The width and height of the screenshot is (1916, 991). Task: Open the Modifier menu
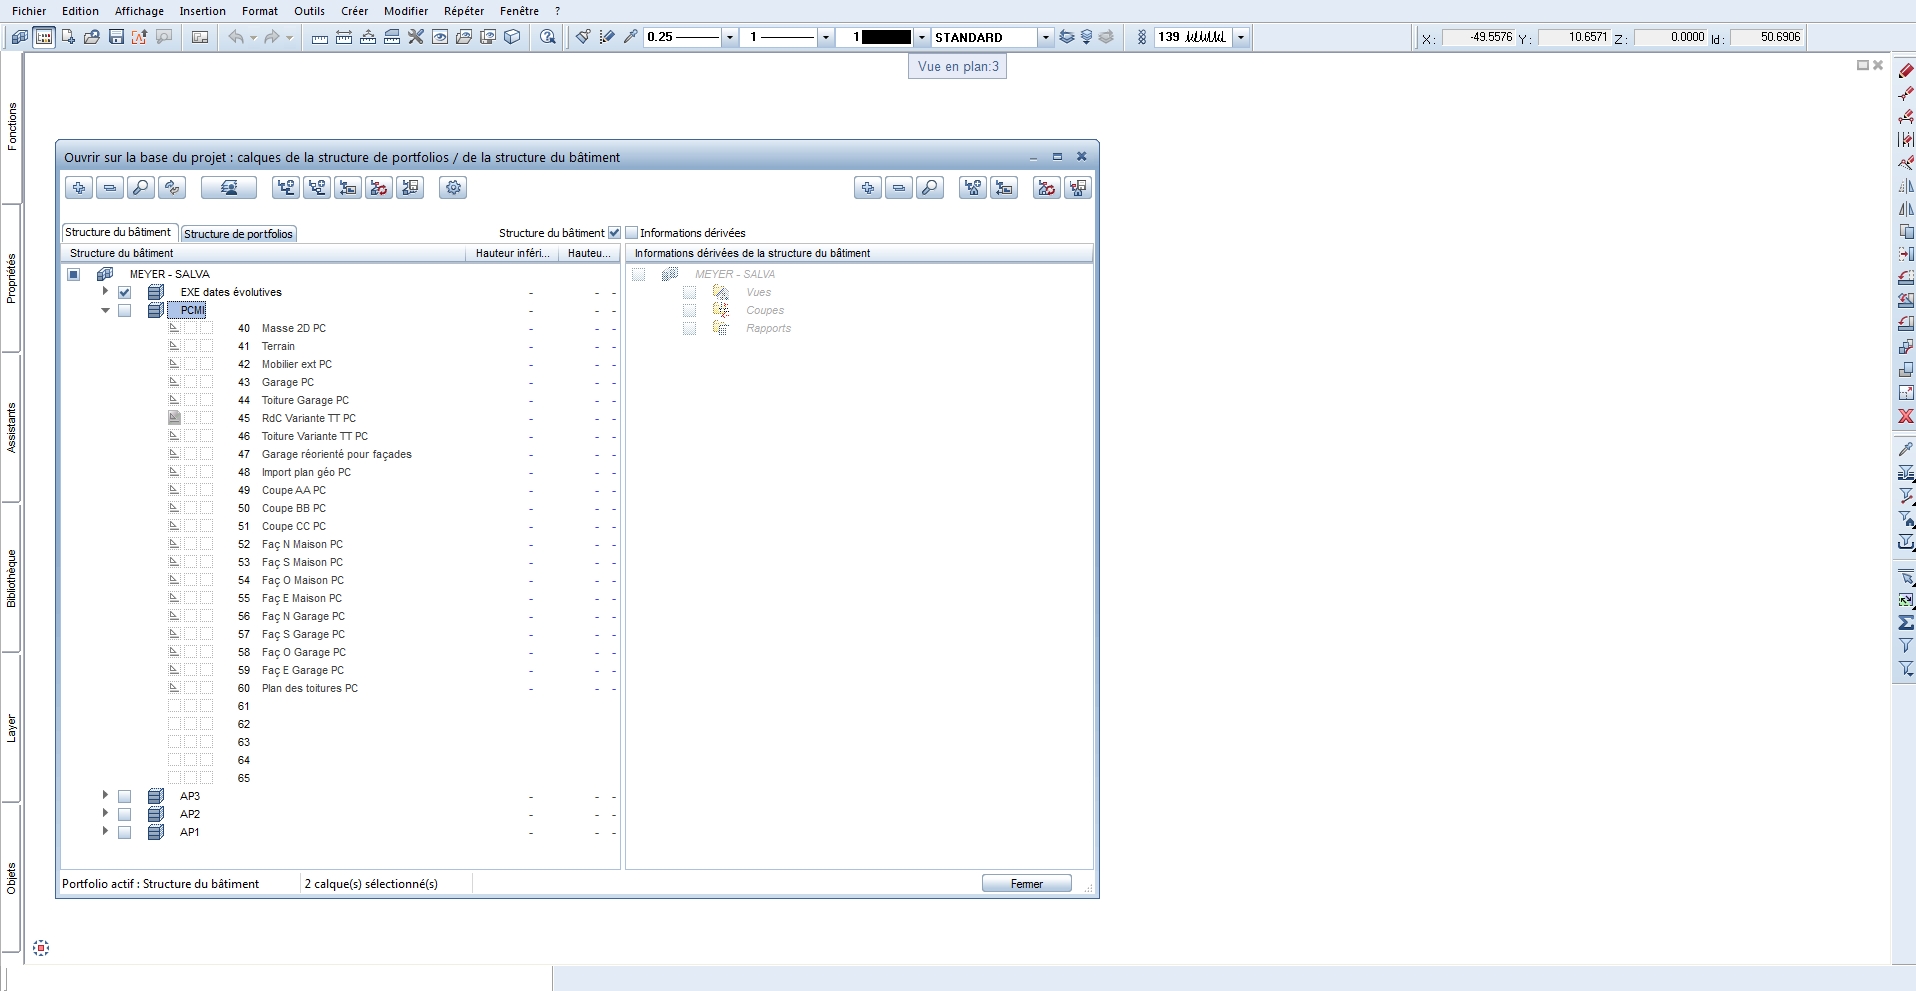pyautogui.click(x=406, y=11)
